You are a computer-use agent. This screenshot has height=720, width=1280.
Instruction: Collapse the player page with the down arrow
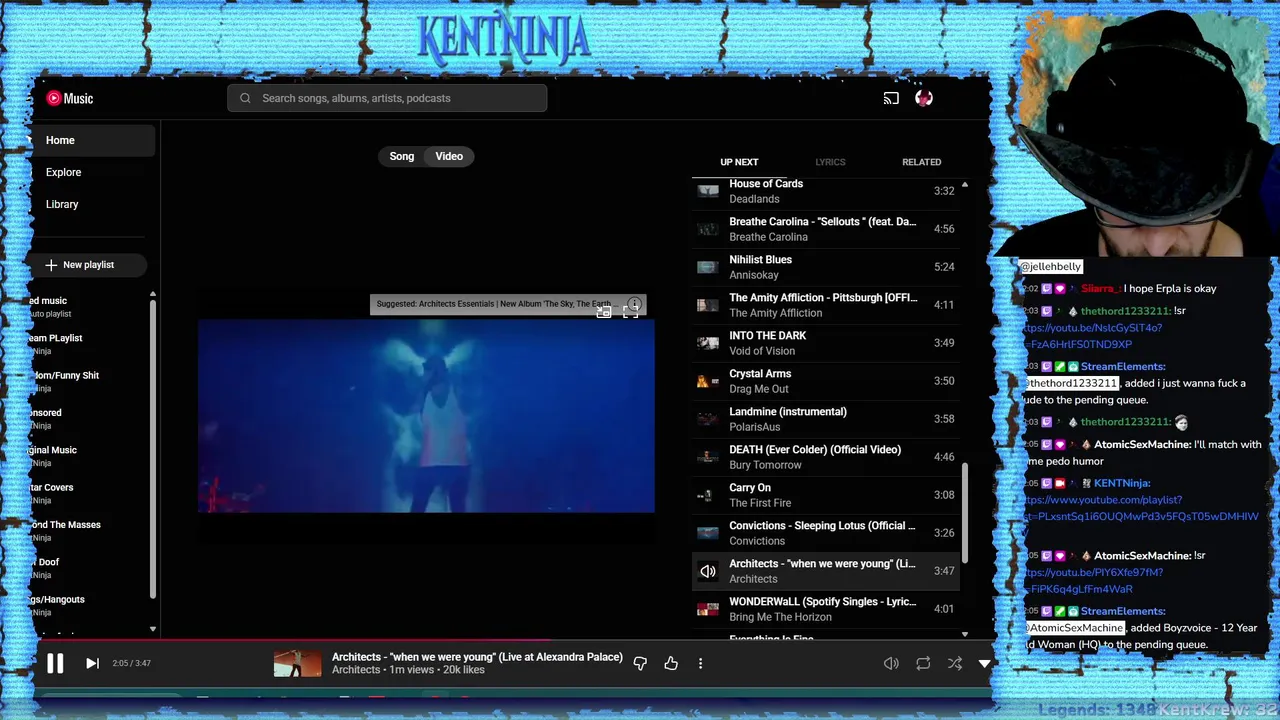[x=984, y=663]
